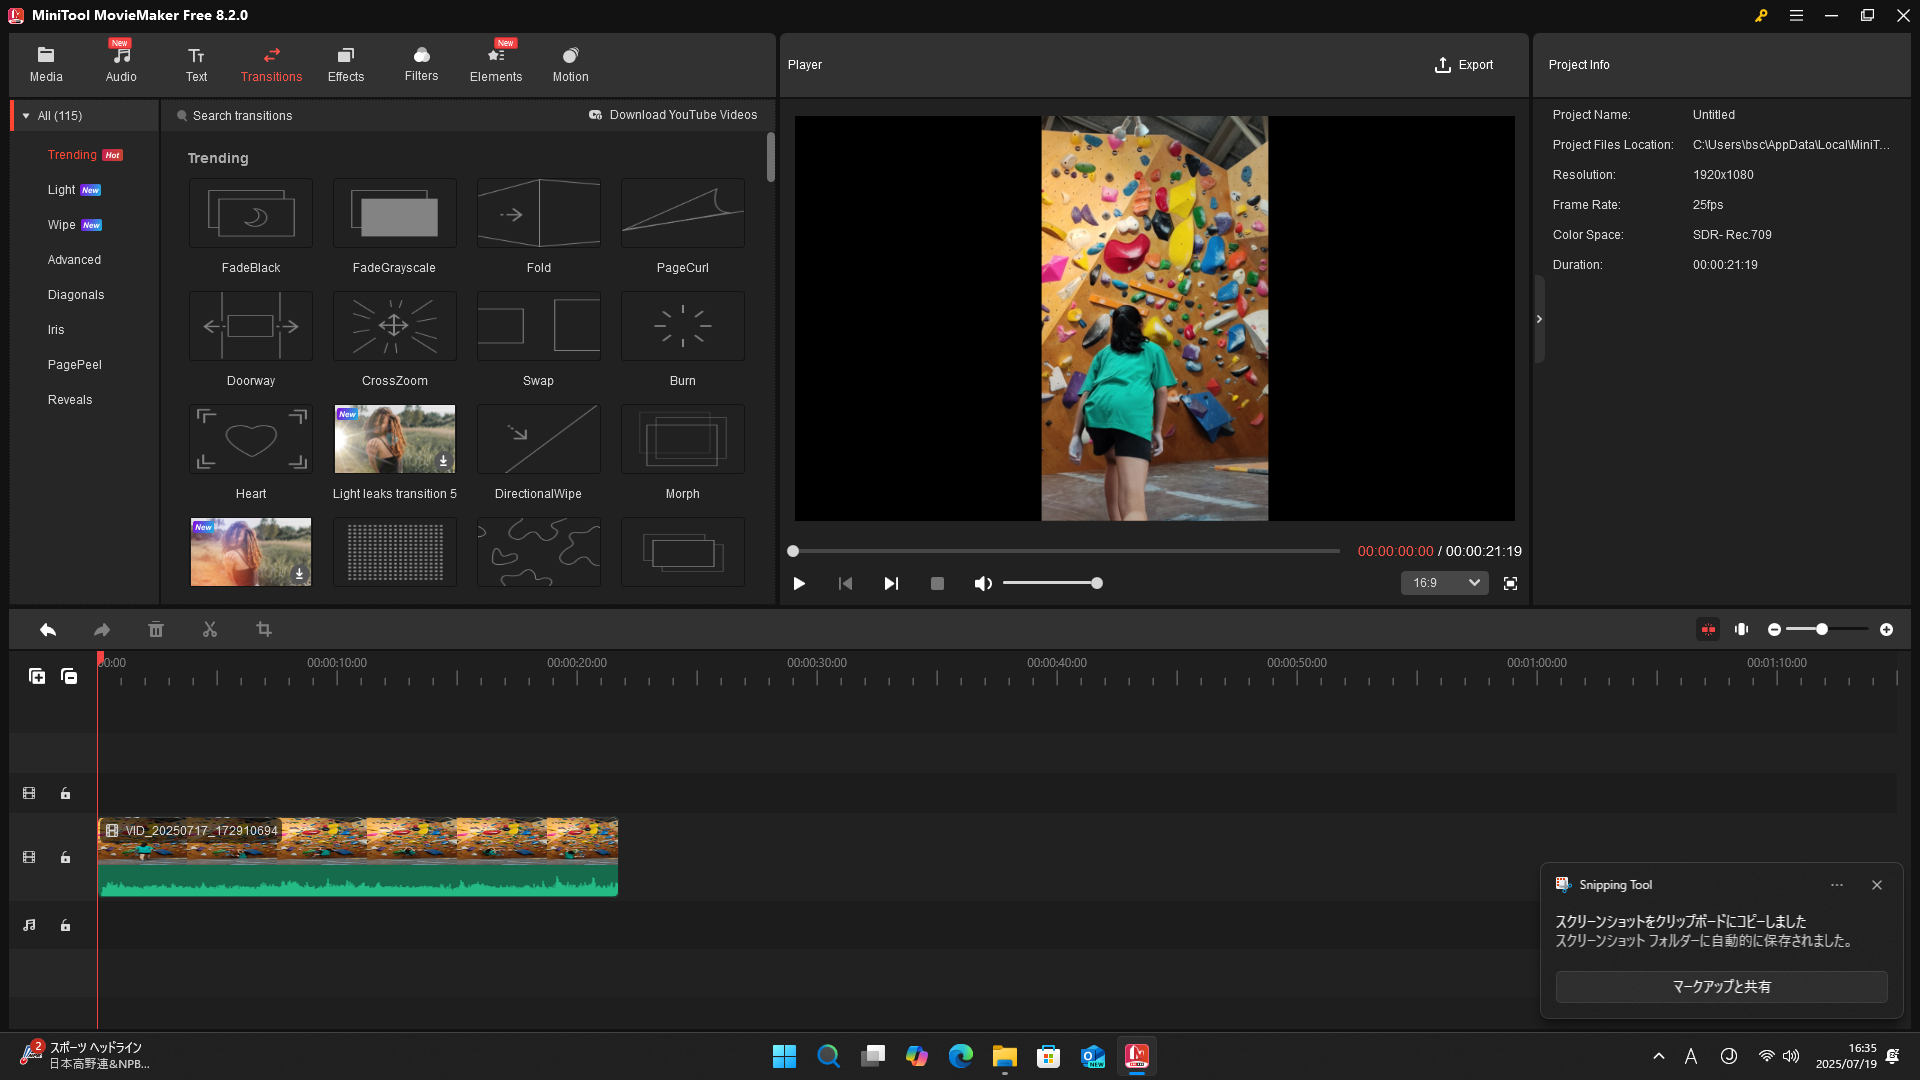Select the Swap transition
Viewport: 1920px width, 1080px height.
539,326
